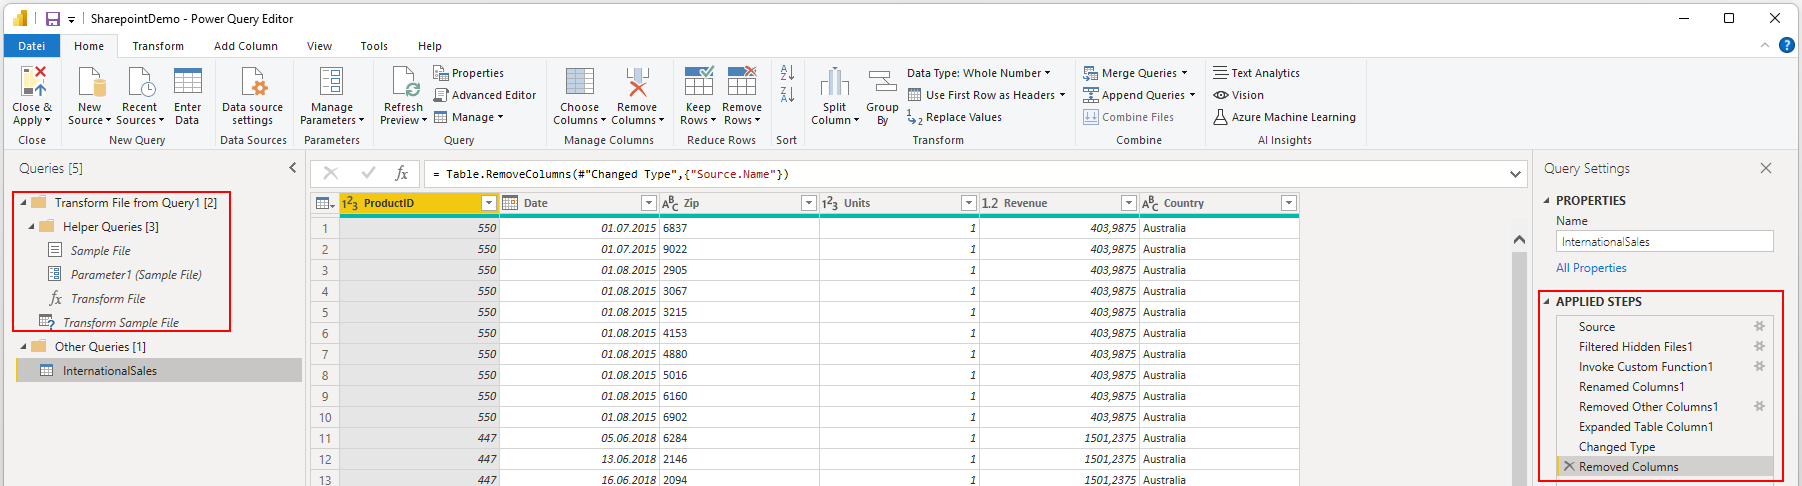Open the Manage dropdown in the Query group

click(x=468, y=117)
